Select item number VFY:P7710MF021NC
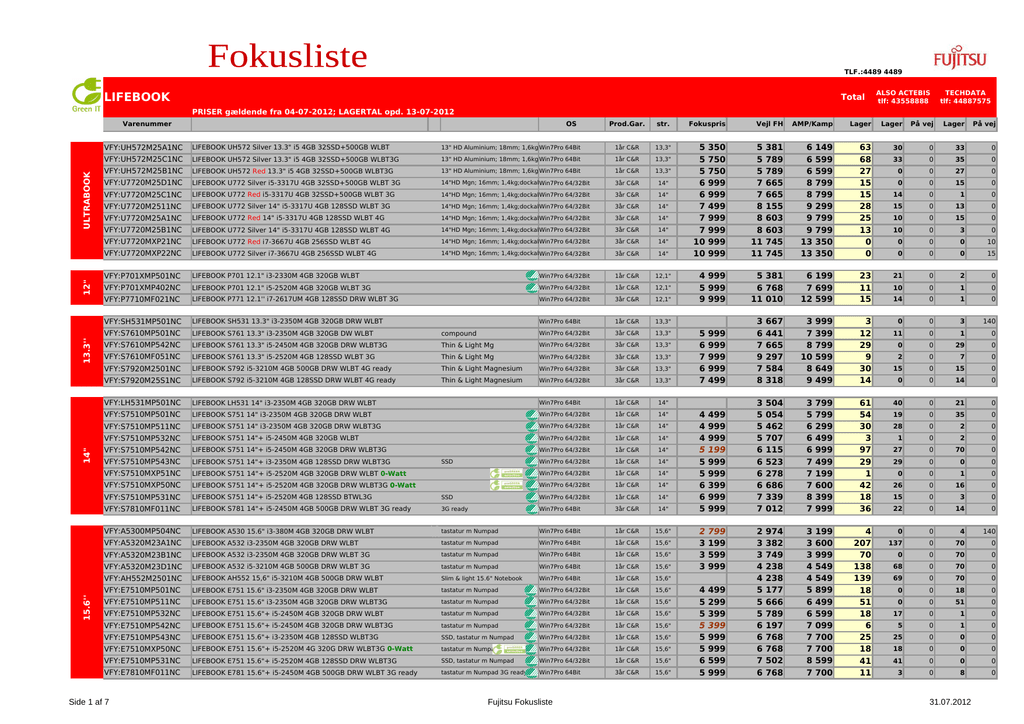This screenshot has height=724, width=1024. [x=141, y=299]
